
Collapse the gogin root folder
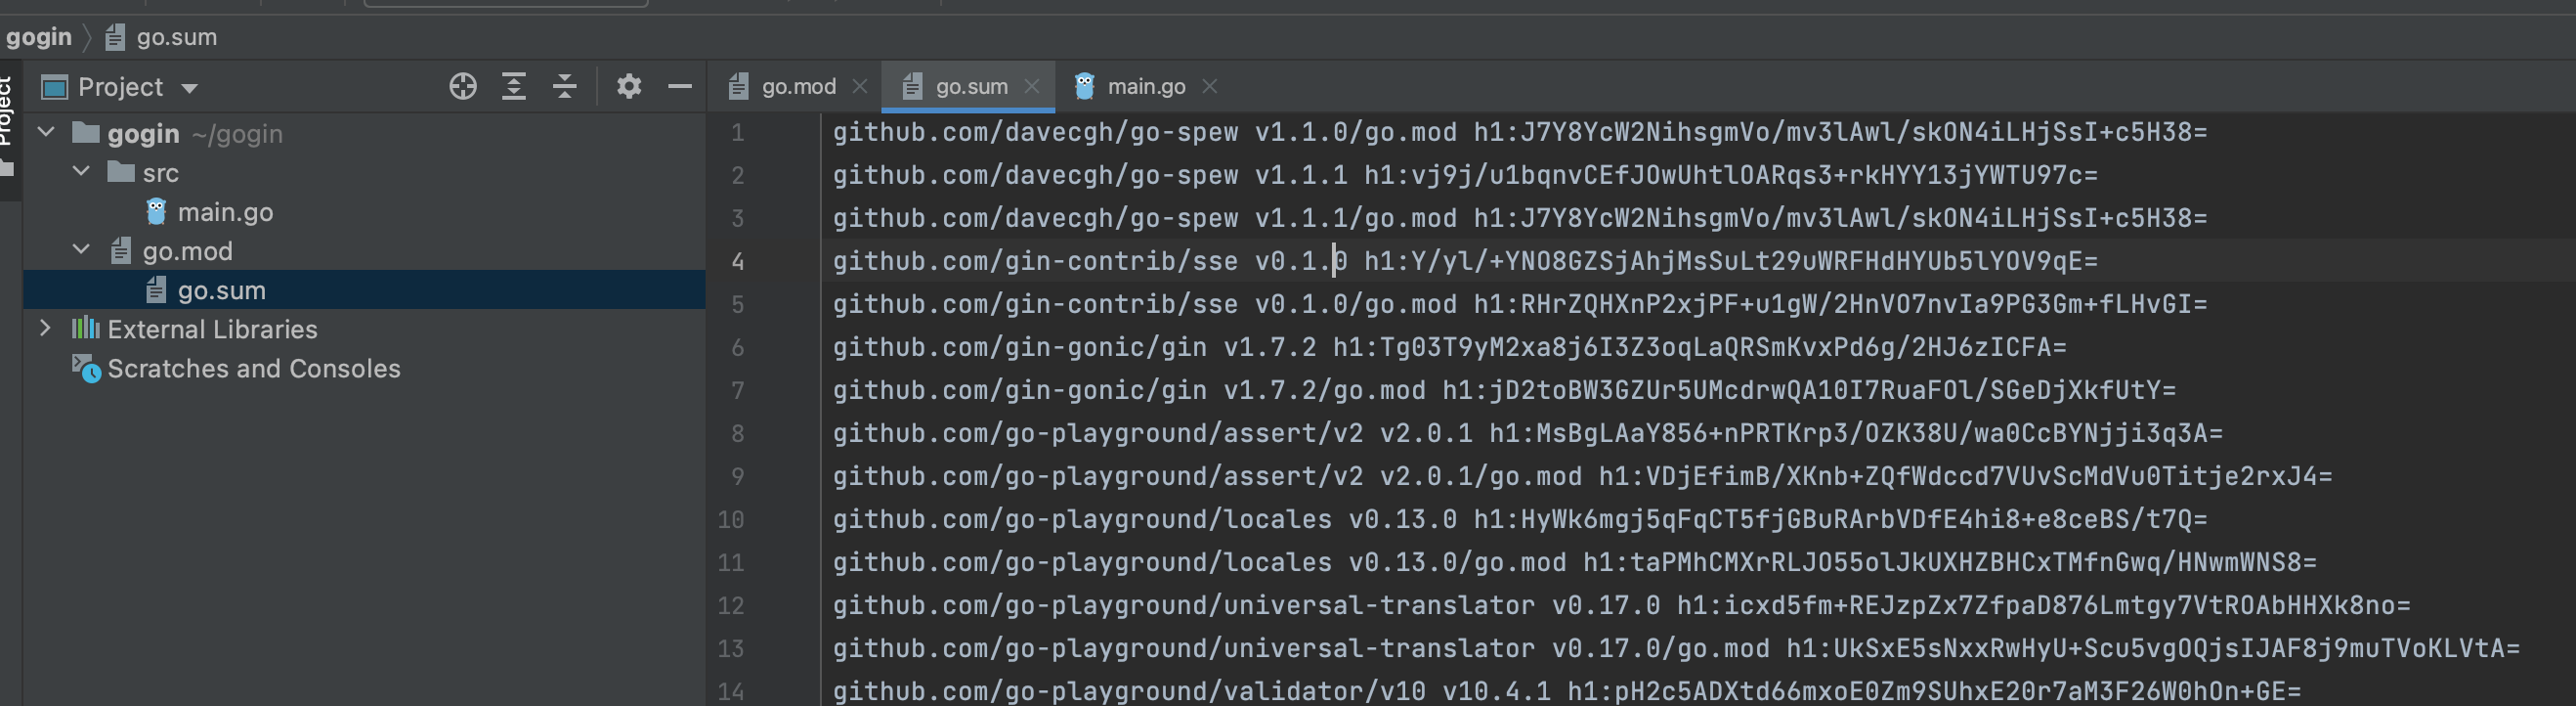[46, 133]
